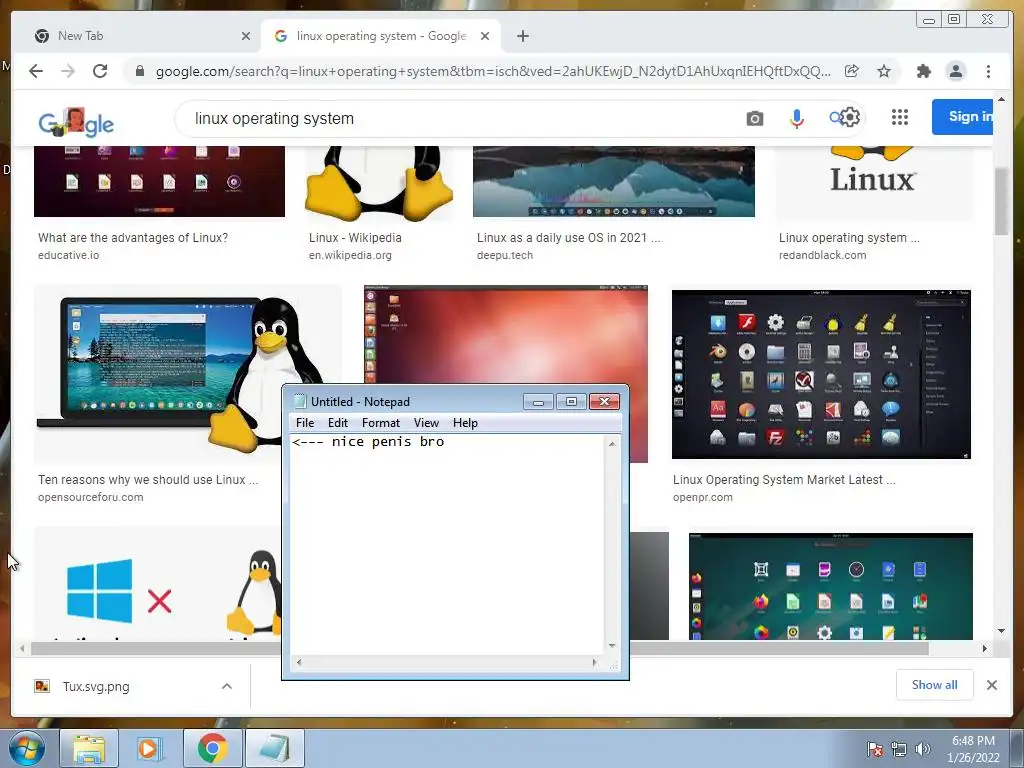Open 'What are the advantages of Linux?' result

[x=133, y=238]
